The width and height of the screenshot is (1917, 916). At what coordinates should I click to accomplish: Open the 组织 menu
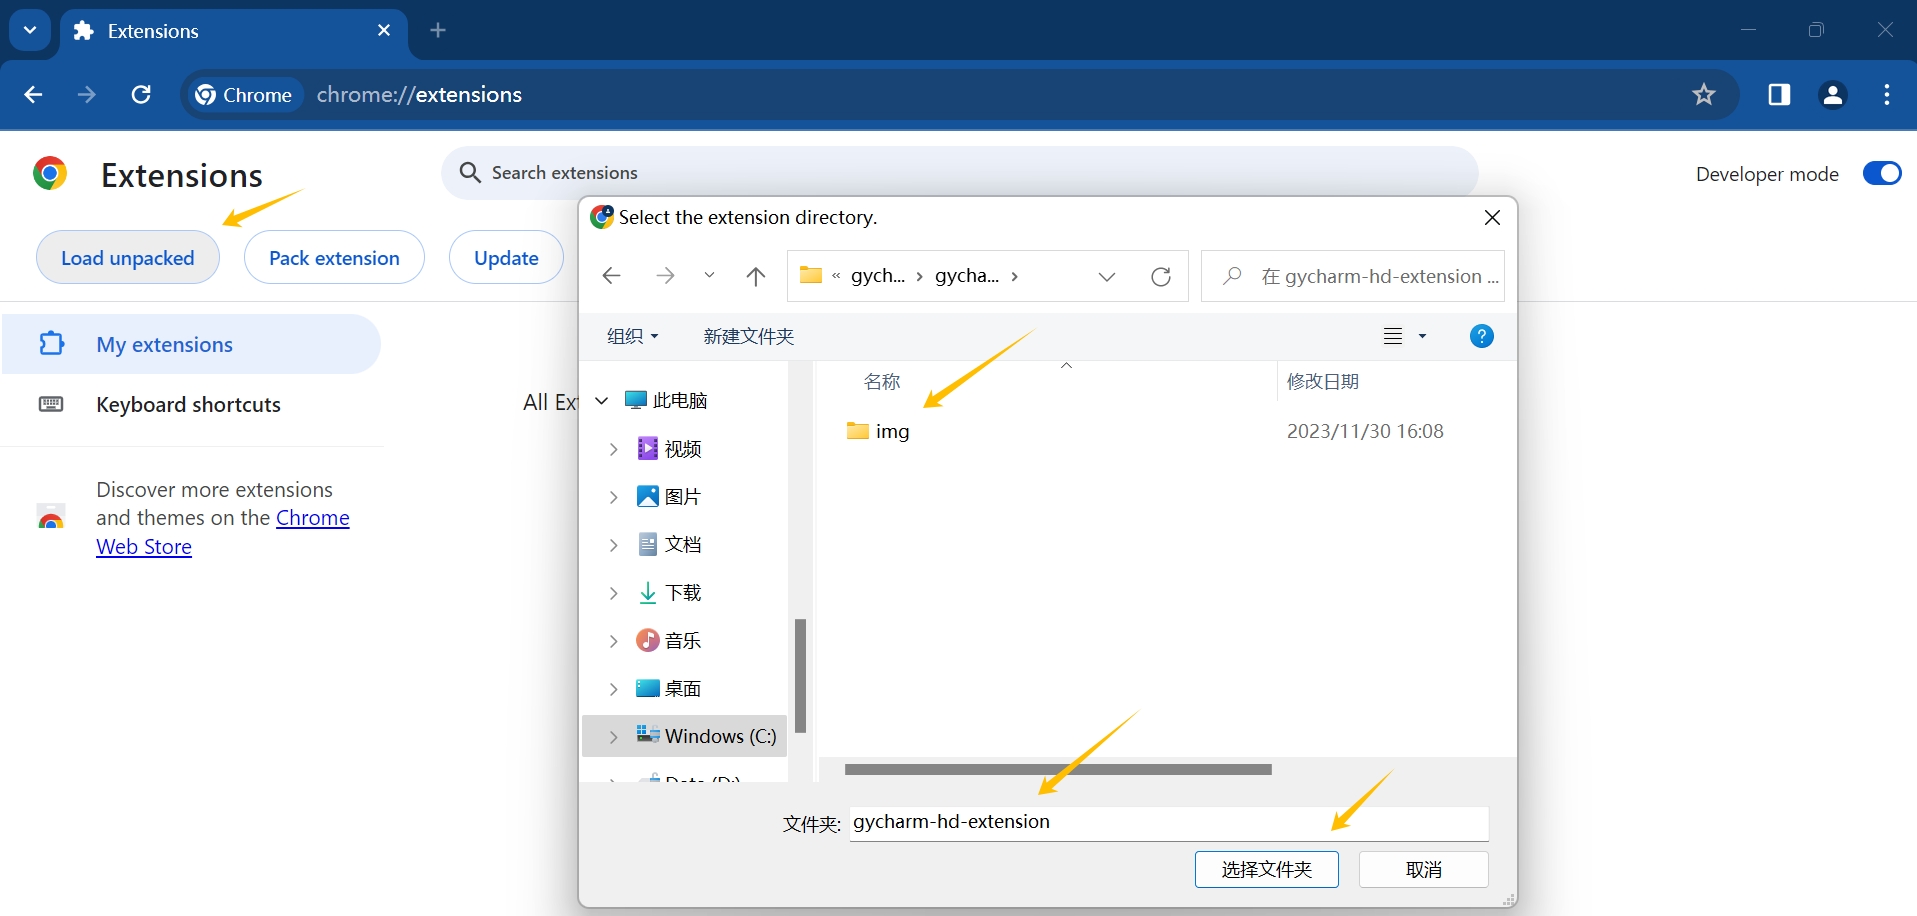633,336
